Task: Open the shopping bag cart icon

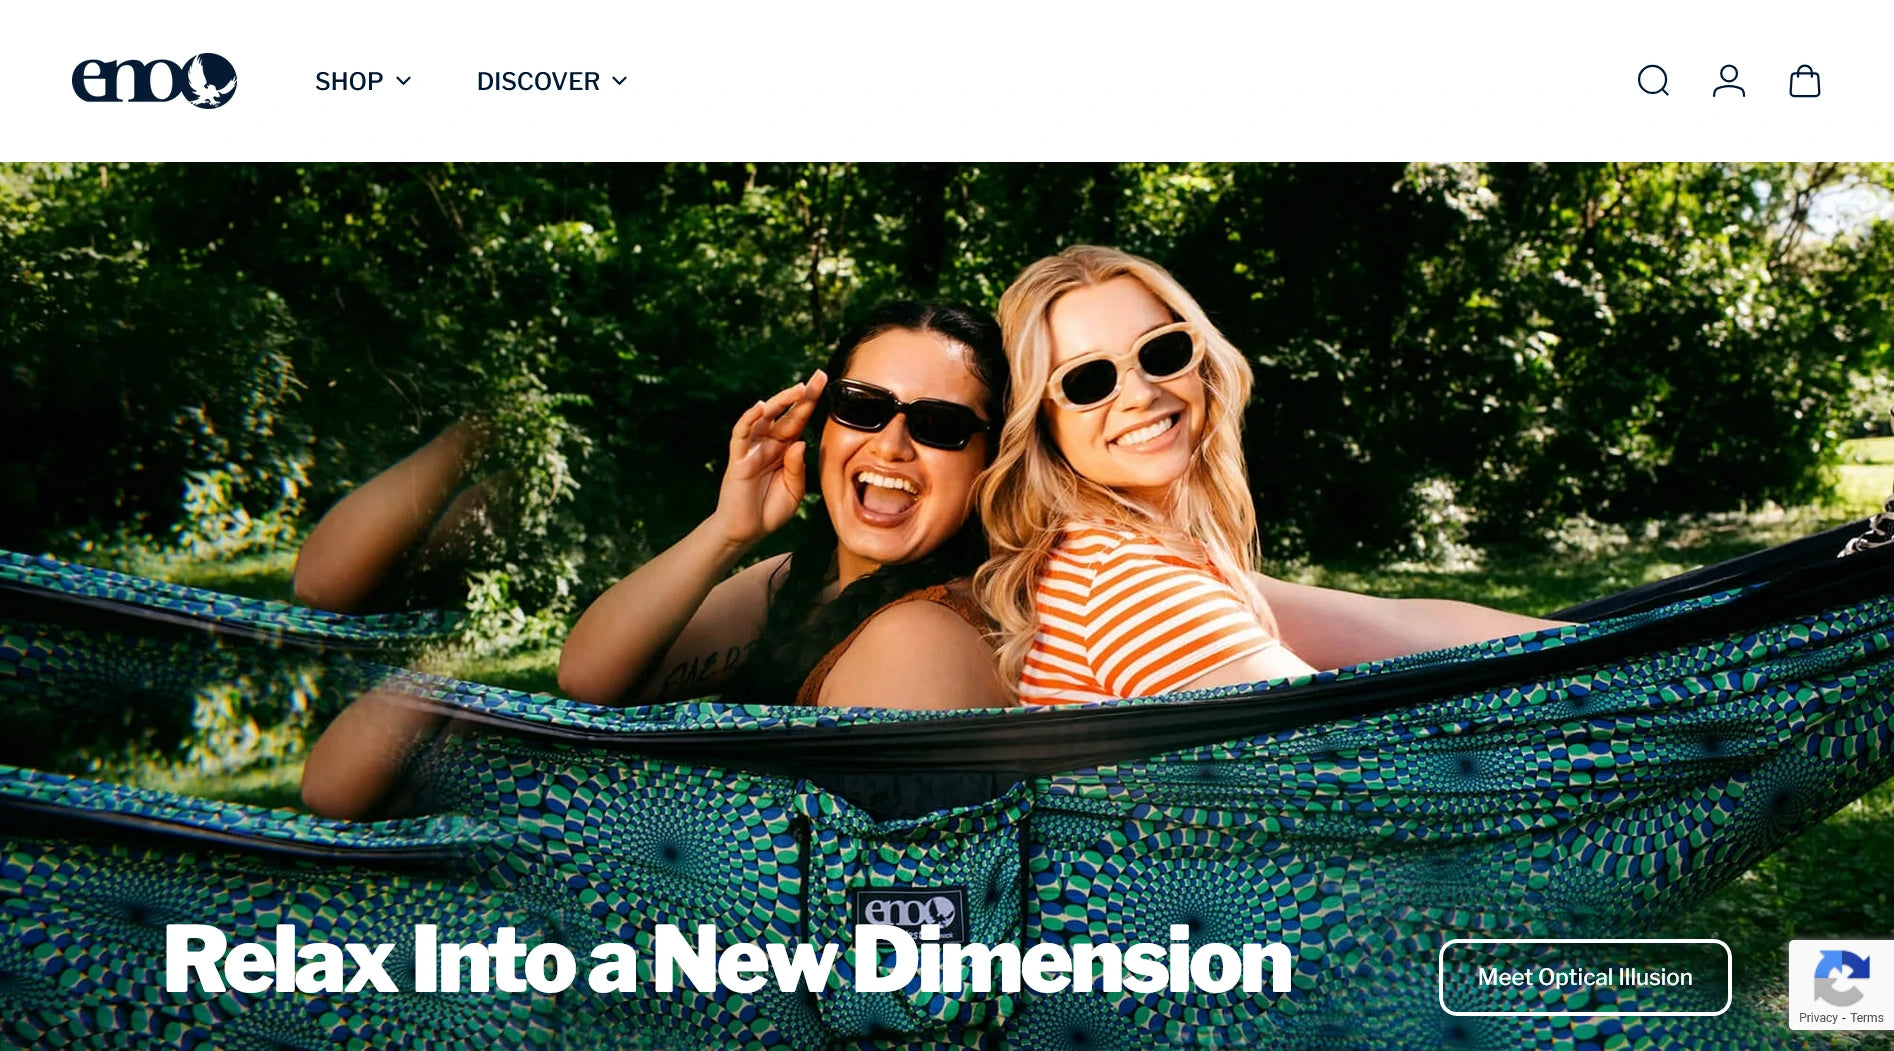Action: point(1805,80)
